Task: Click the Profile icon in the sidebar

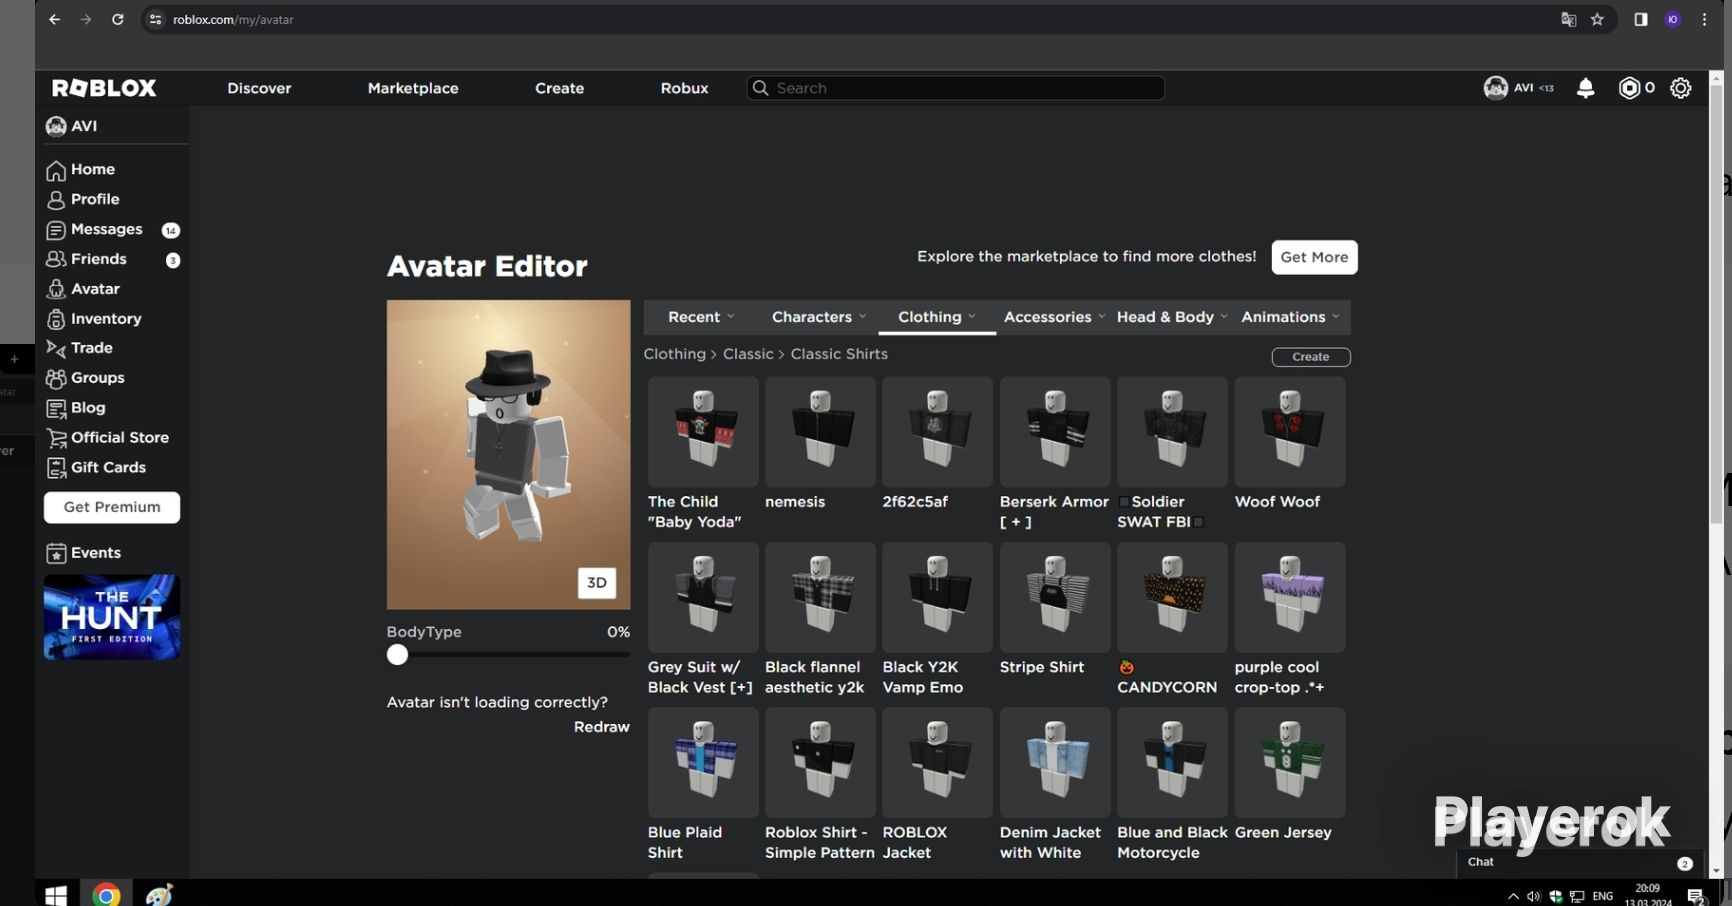Action: (56, 200)
